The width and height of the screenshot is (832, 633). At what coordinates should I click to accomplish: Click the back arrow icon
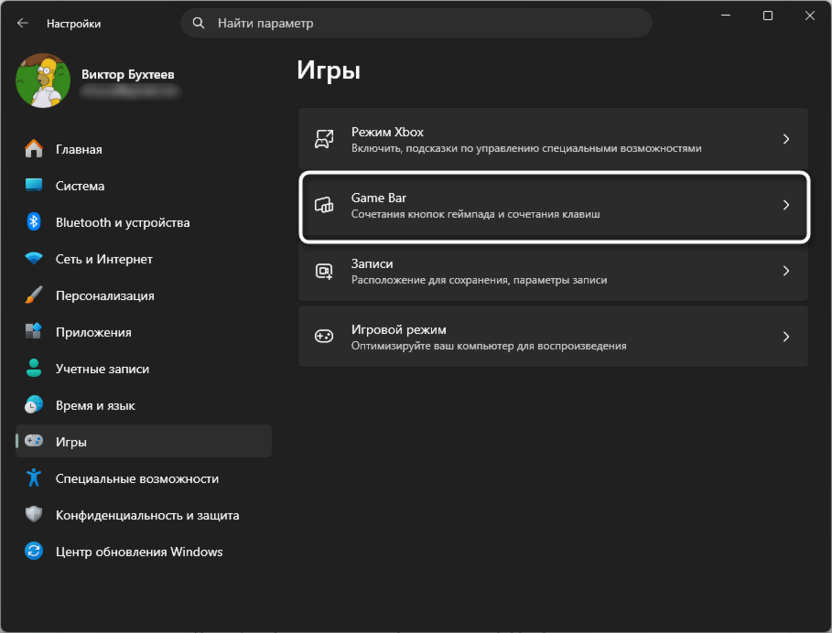[22, 23]
